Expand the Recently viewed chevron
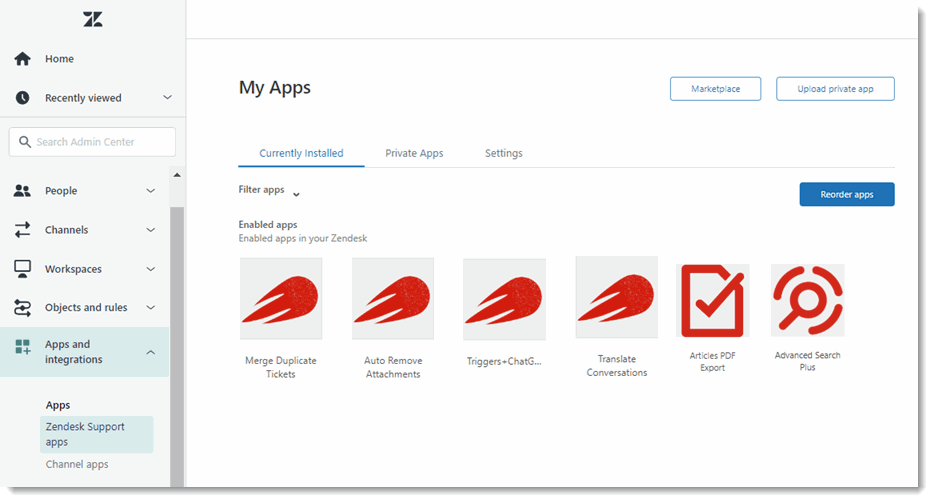Image resolution: width=933 pixels, height=498 pixels. tap(167, 97)
